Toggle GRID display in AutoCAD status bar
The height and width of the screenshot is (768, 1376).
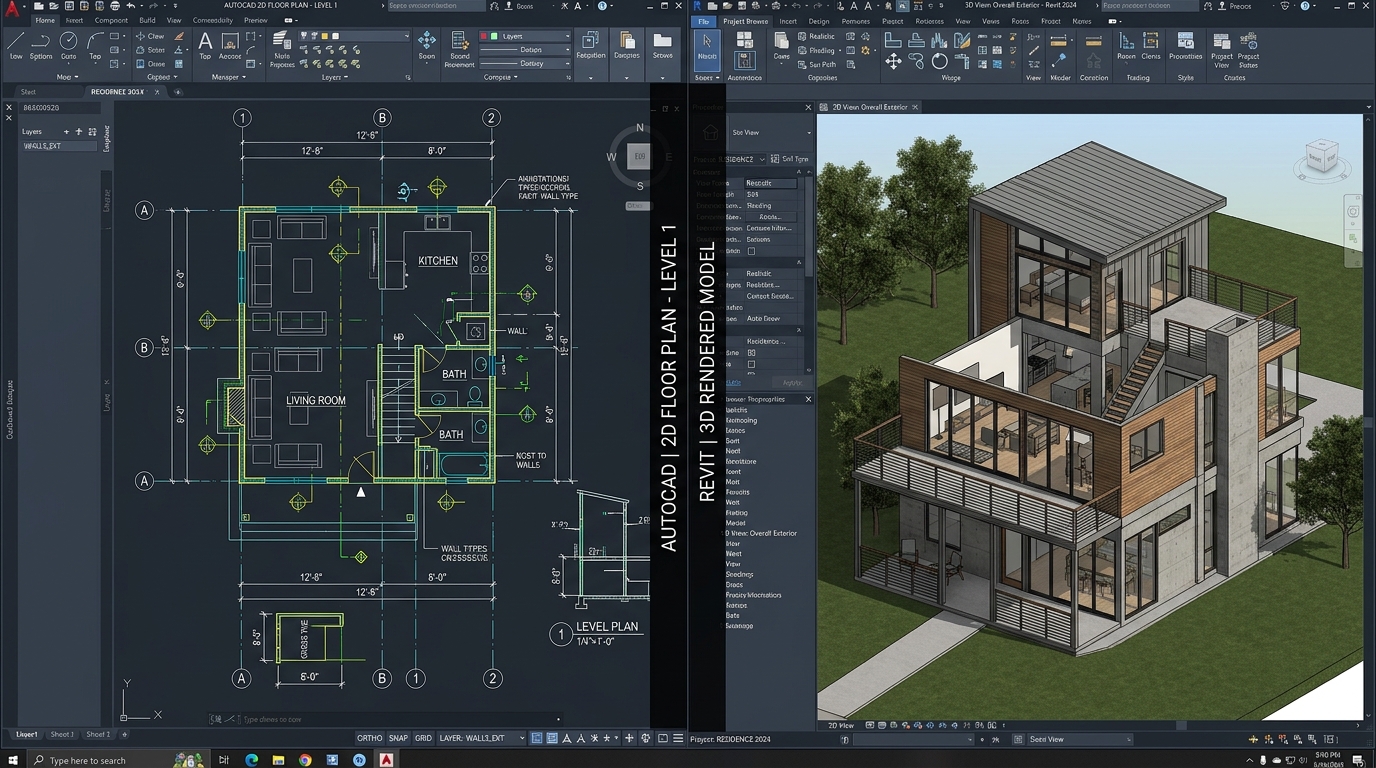coord(423,738)
